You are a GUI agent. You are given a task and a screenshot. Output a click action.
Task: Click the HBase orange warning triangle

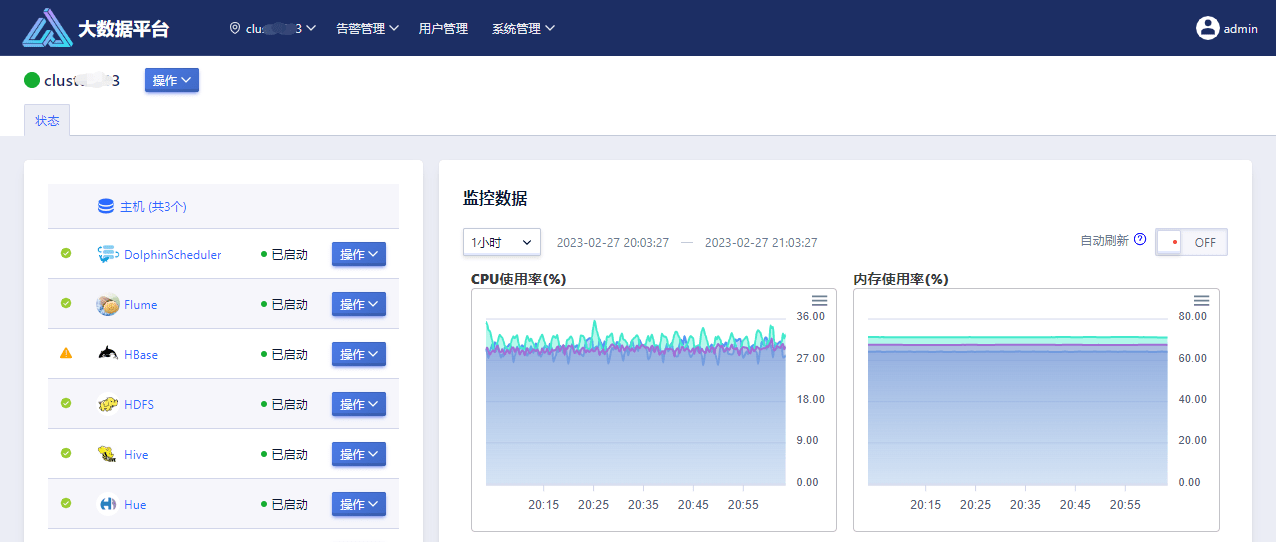(x=66, y=353)
